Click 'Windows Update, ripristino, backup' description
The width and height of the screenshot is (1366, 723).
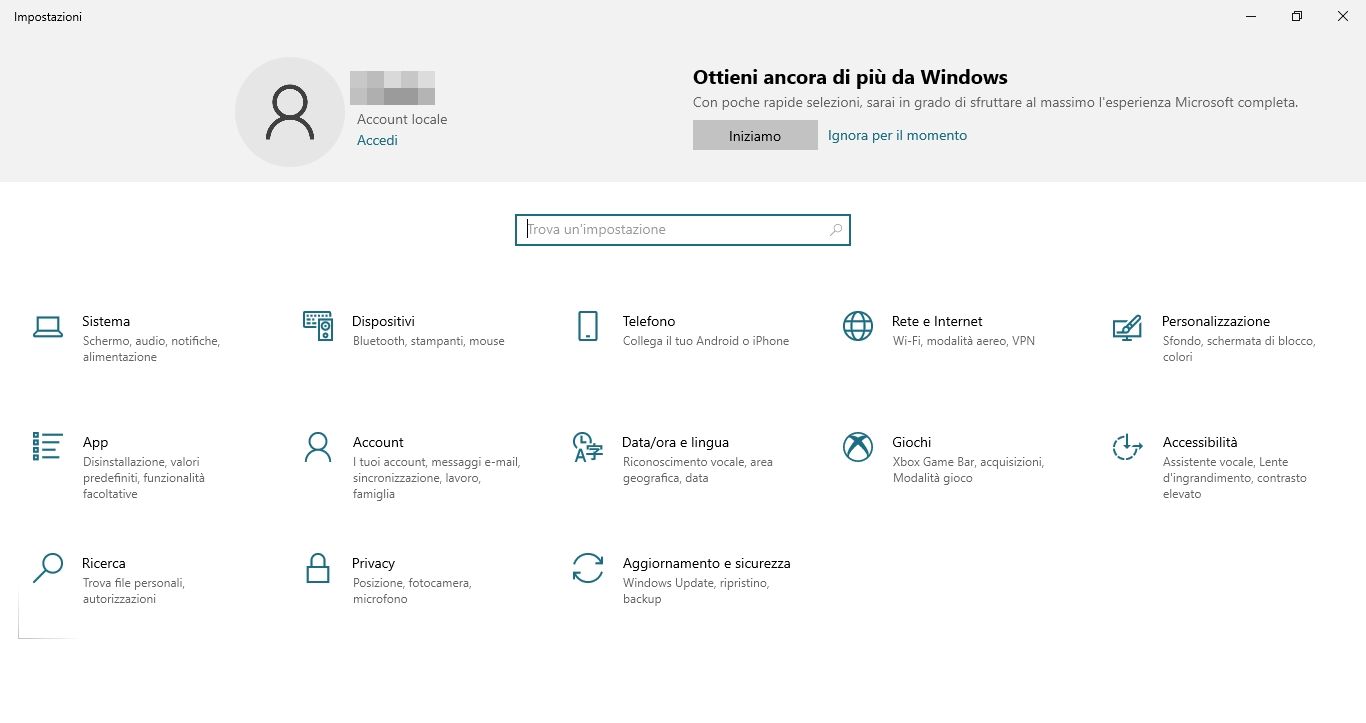[696, 591]
